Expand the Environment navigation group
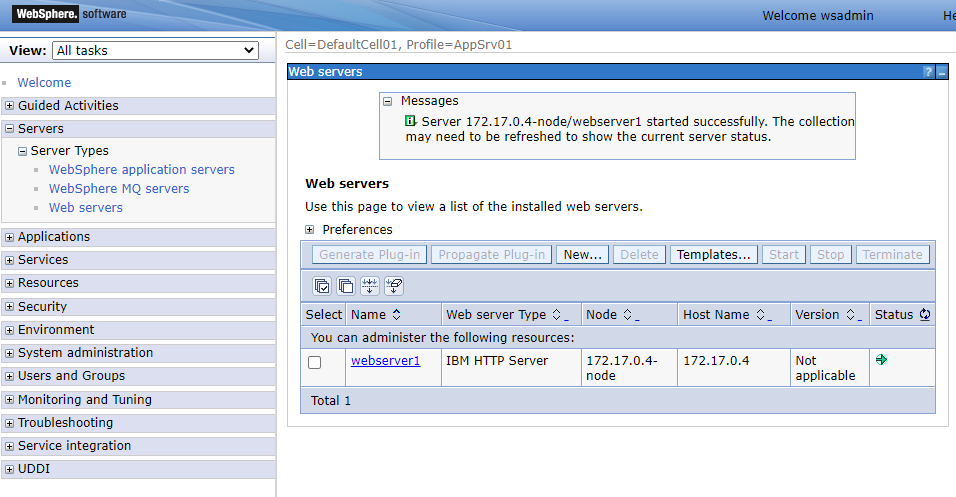This screenshot has width=956, height=497. click(x=9, y=331)
